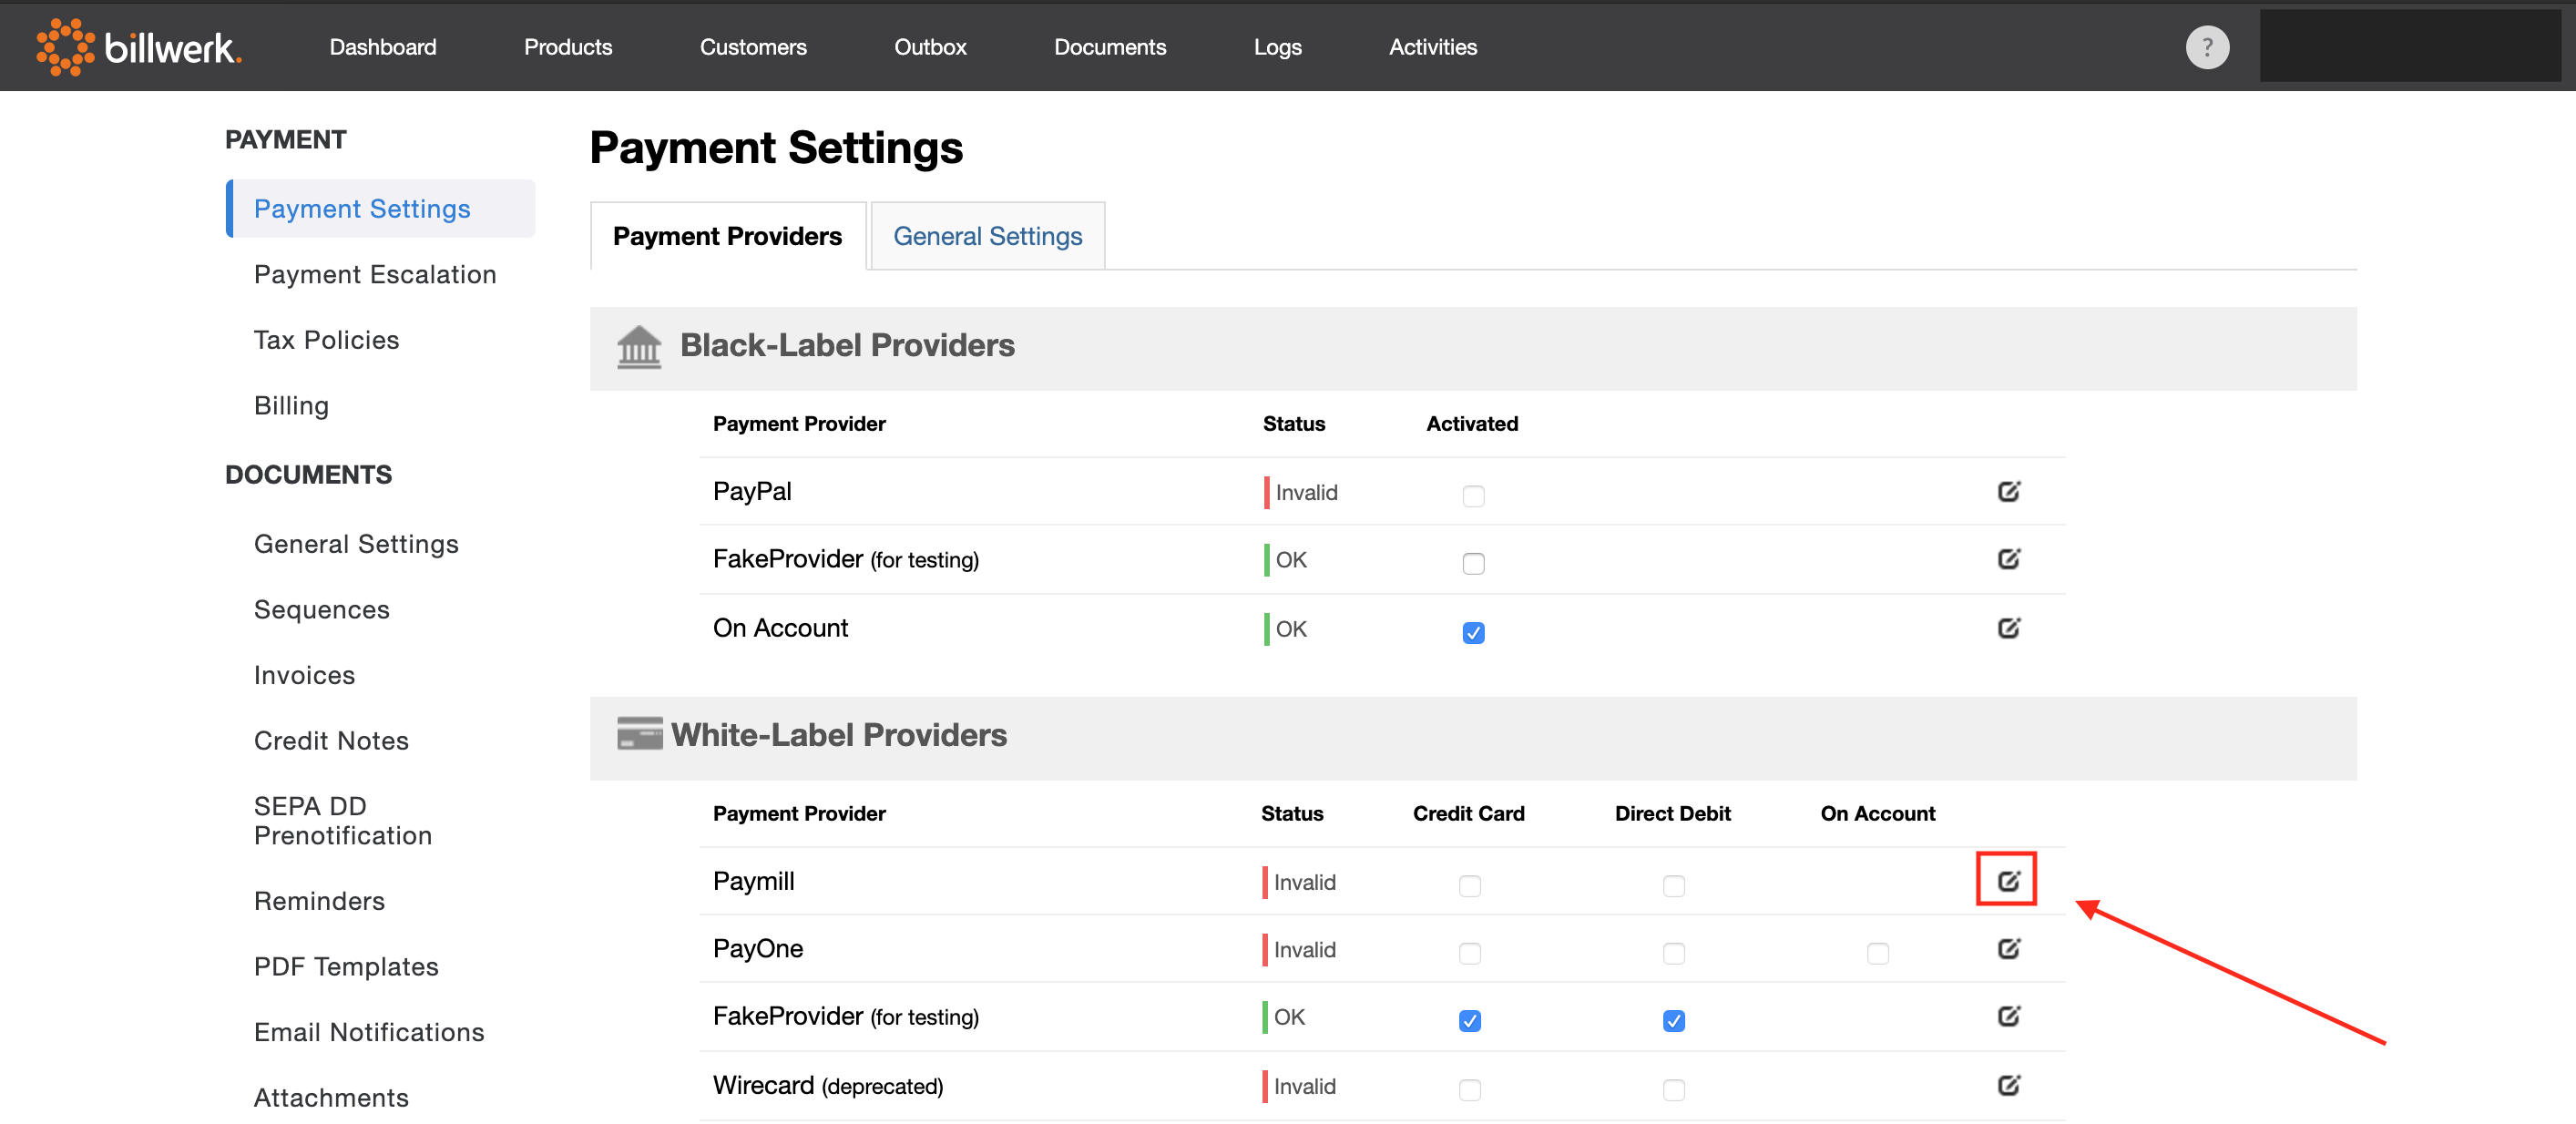Edit Black-Label FakeProvider settings icon
Screen dimensions: 2576x1124
(2008, 558)
